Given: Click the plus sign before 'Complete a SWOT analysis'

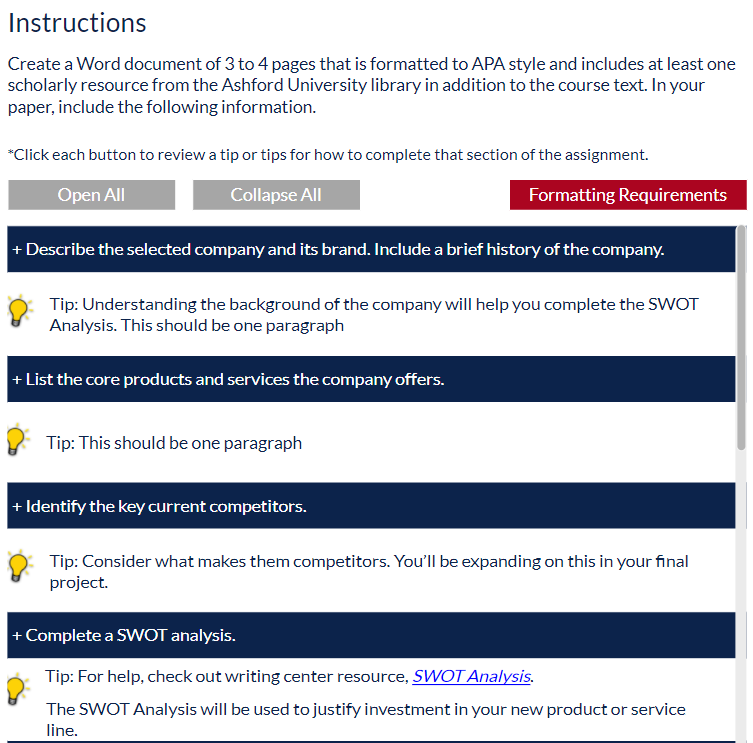Looking at the screenshot, I should click(17, 636).
